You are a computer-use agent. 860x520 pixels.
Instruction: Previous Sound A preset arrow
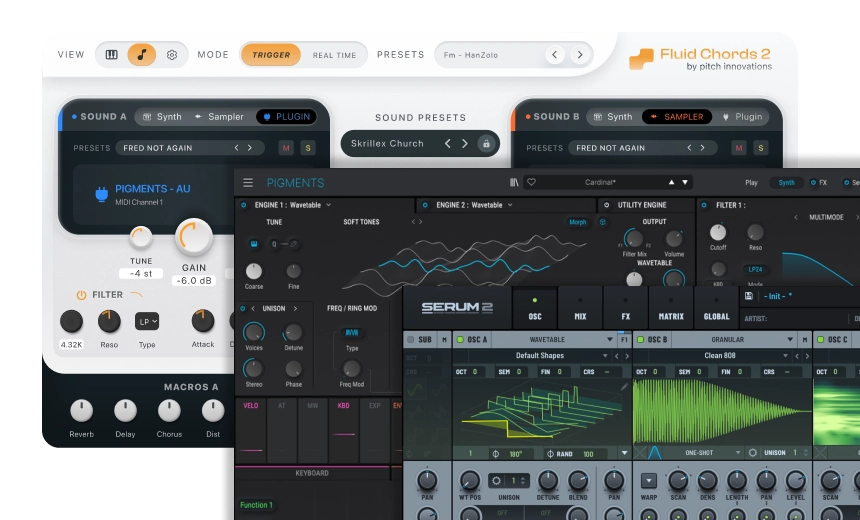(236, 148)
